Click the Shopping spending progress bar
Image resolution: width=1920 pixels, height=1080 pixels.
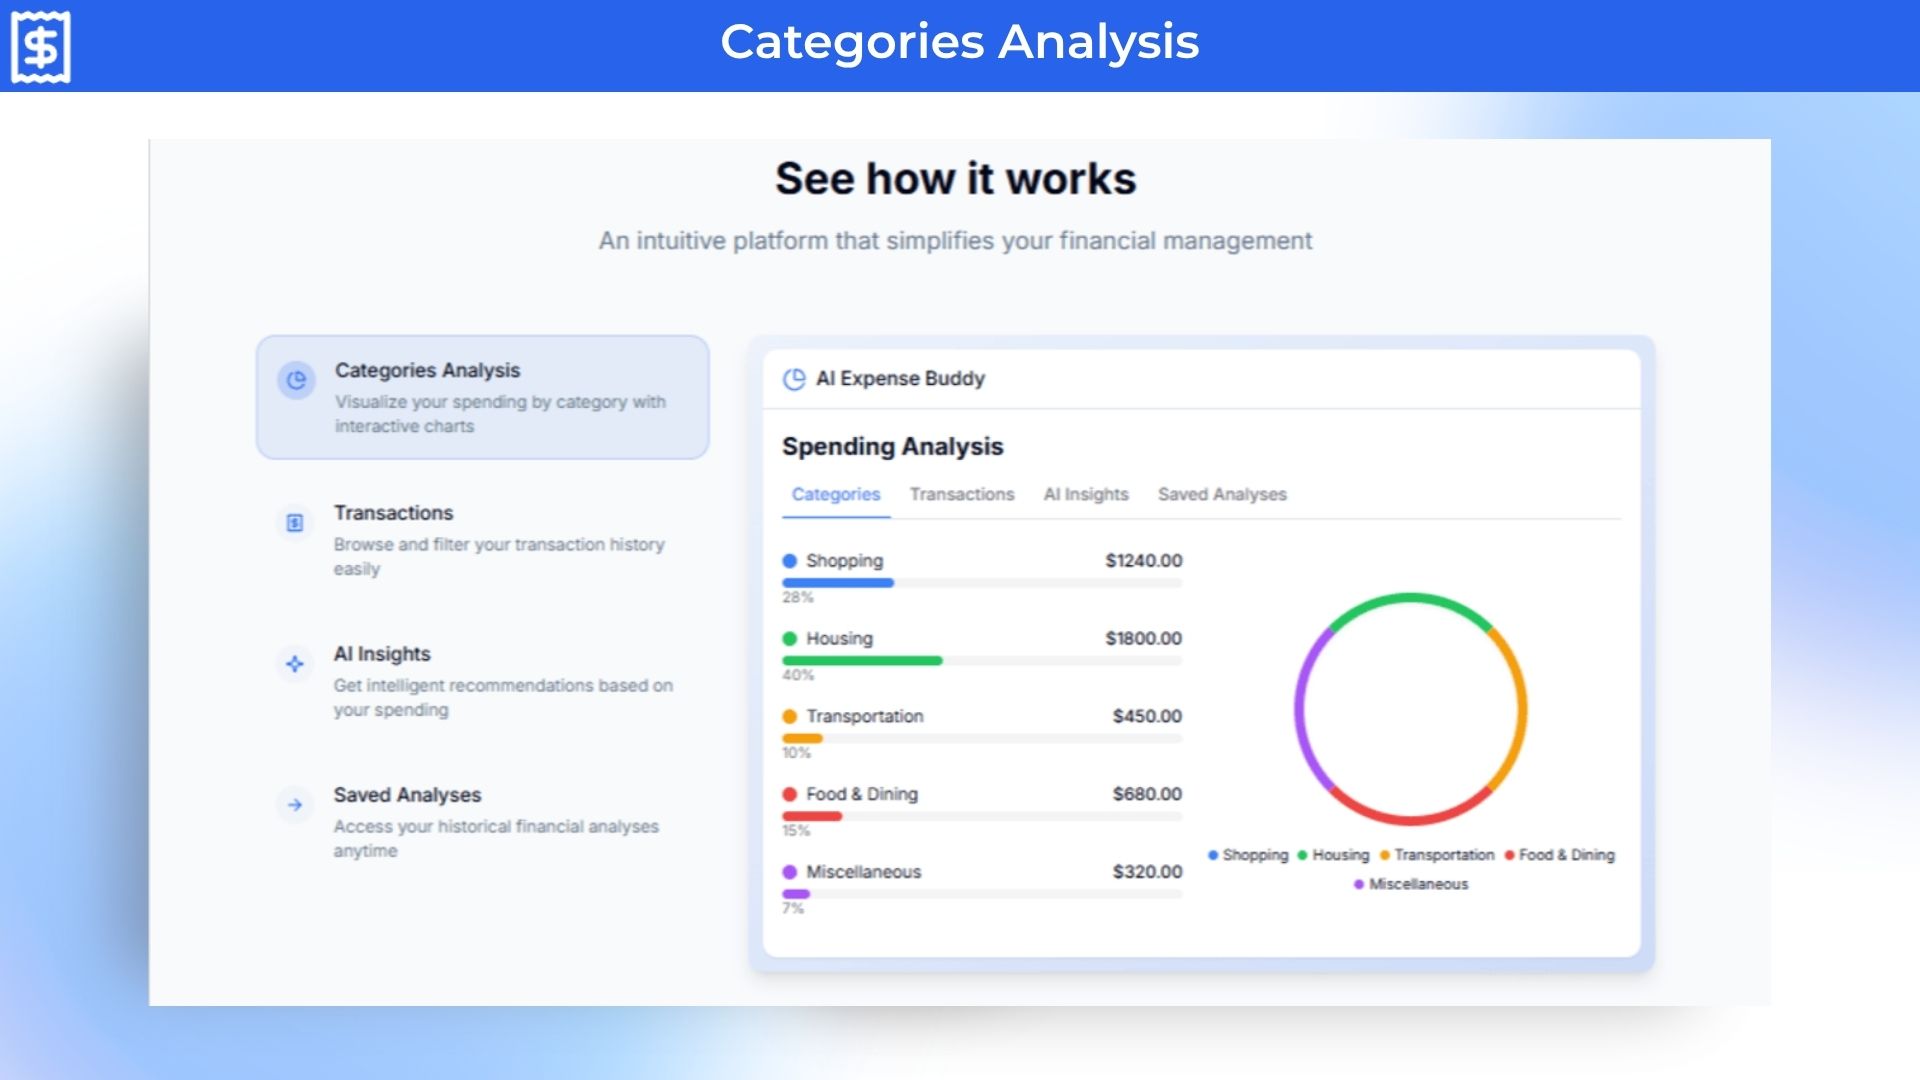838,583
